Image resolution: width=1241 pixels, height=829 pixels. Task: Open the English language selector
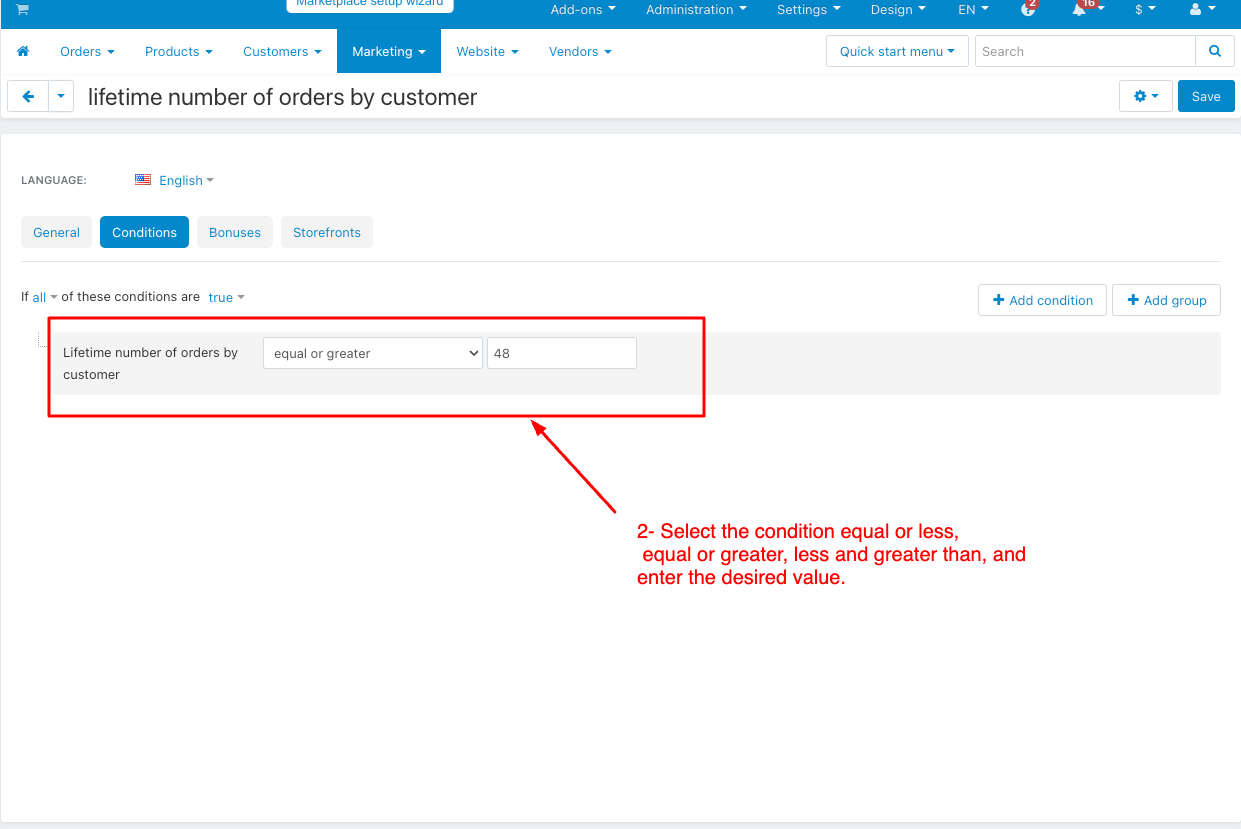(x=175, y=180)
